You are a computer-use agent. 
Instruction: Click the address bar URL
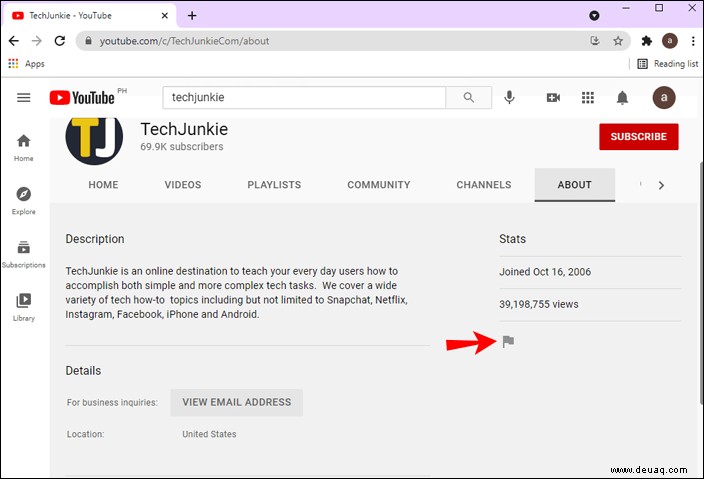[x=184, y=41]
